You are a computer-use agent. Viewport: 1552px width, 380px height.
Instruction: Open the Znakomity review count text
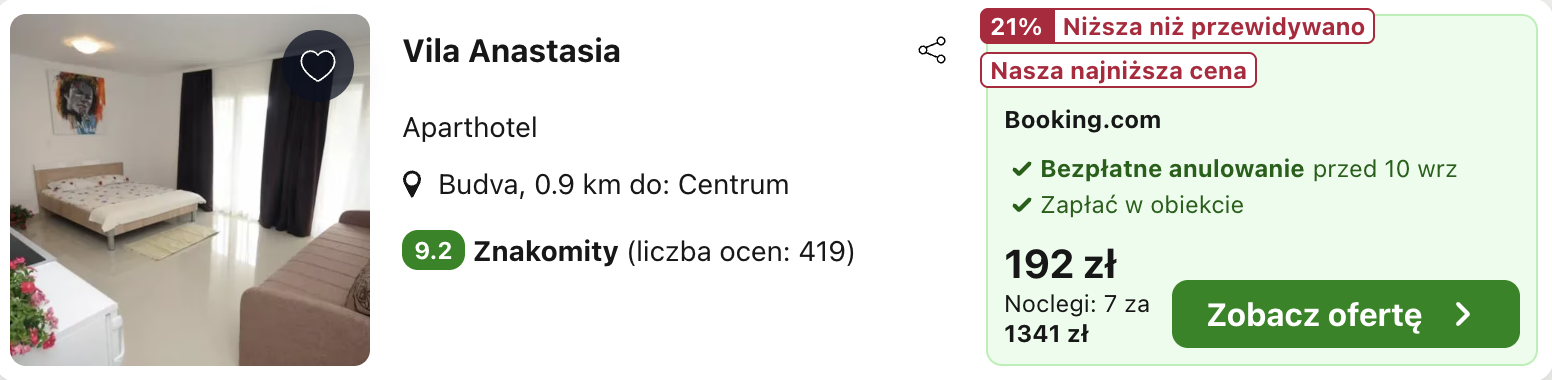coord(664,252)
